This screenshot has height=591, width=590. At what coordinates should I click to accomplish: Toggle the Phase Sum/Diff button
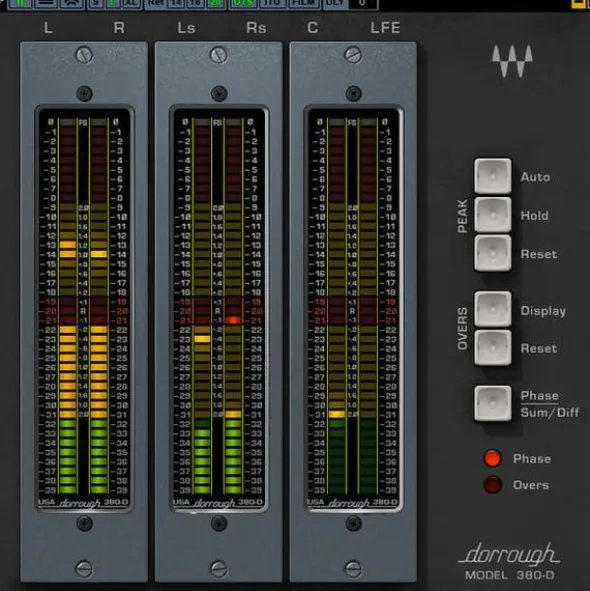[492, 403]
